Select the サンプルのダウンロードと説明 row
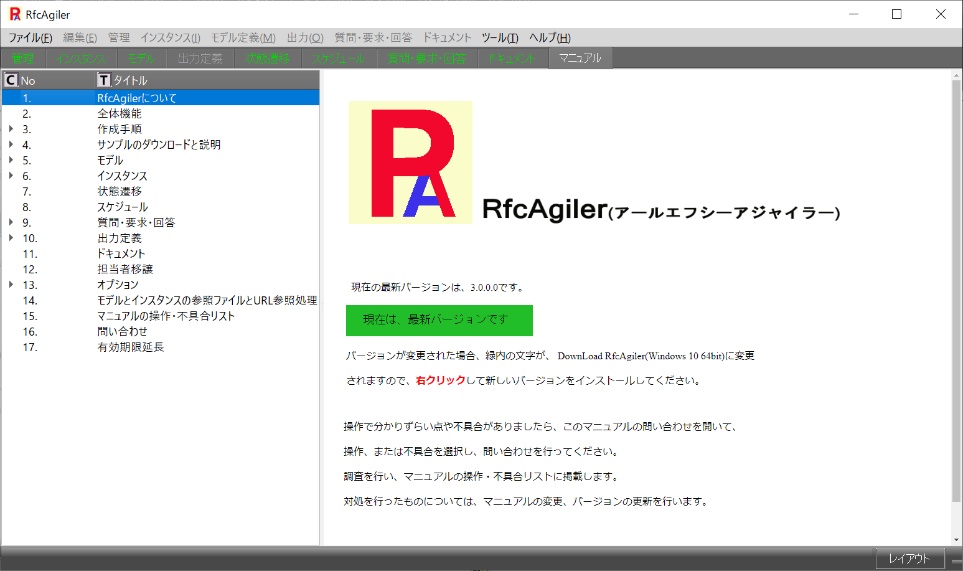Viewport: 963px width, 571px height. 160,144
